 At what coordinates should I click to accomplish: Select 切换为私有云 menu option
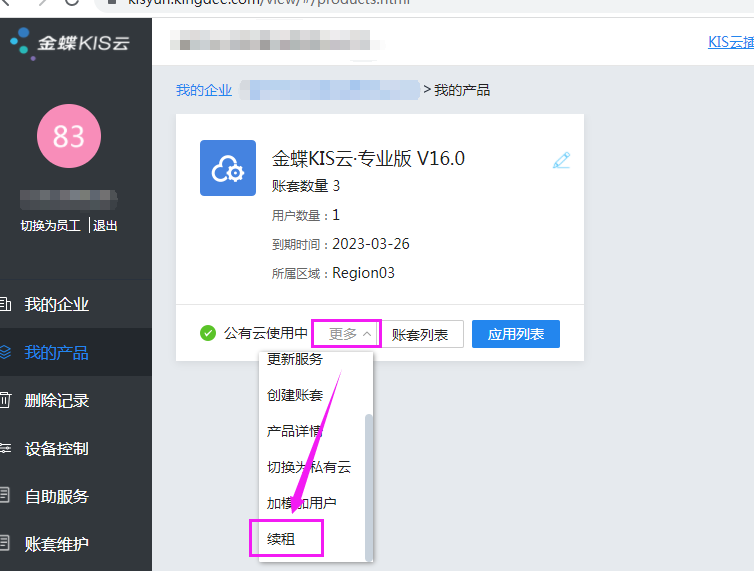click(309, 467)
